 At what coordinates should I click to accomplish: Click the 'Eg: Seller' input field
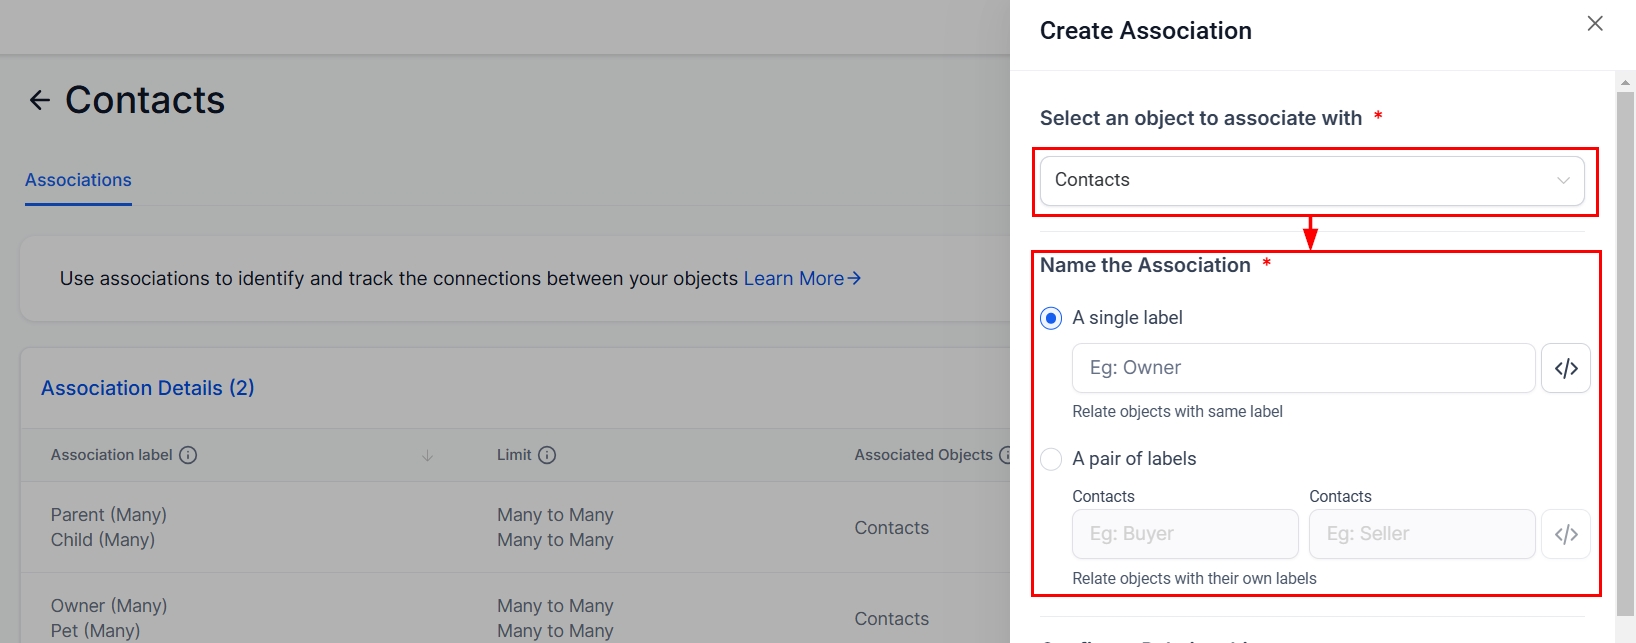pos(1421,534)
